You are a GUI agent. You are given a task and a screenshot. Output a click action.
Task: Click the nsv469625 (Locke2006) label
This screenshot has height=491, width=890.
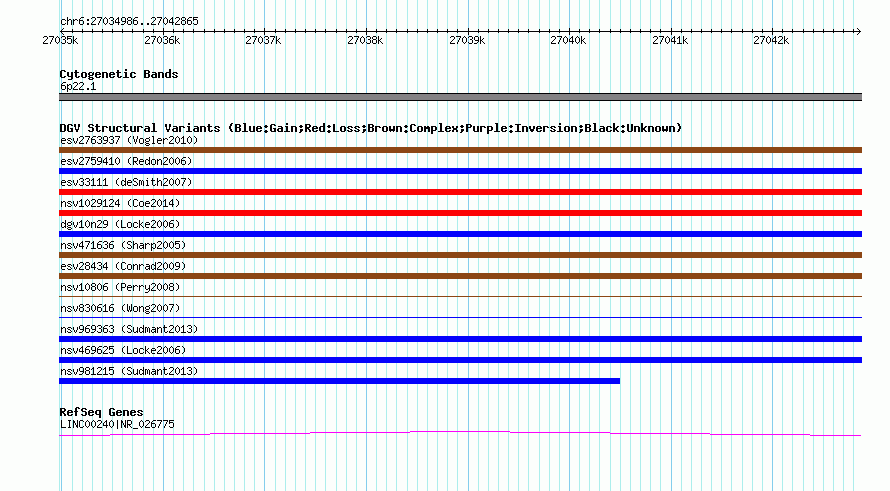[123, 350]
